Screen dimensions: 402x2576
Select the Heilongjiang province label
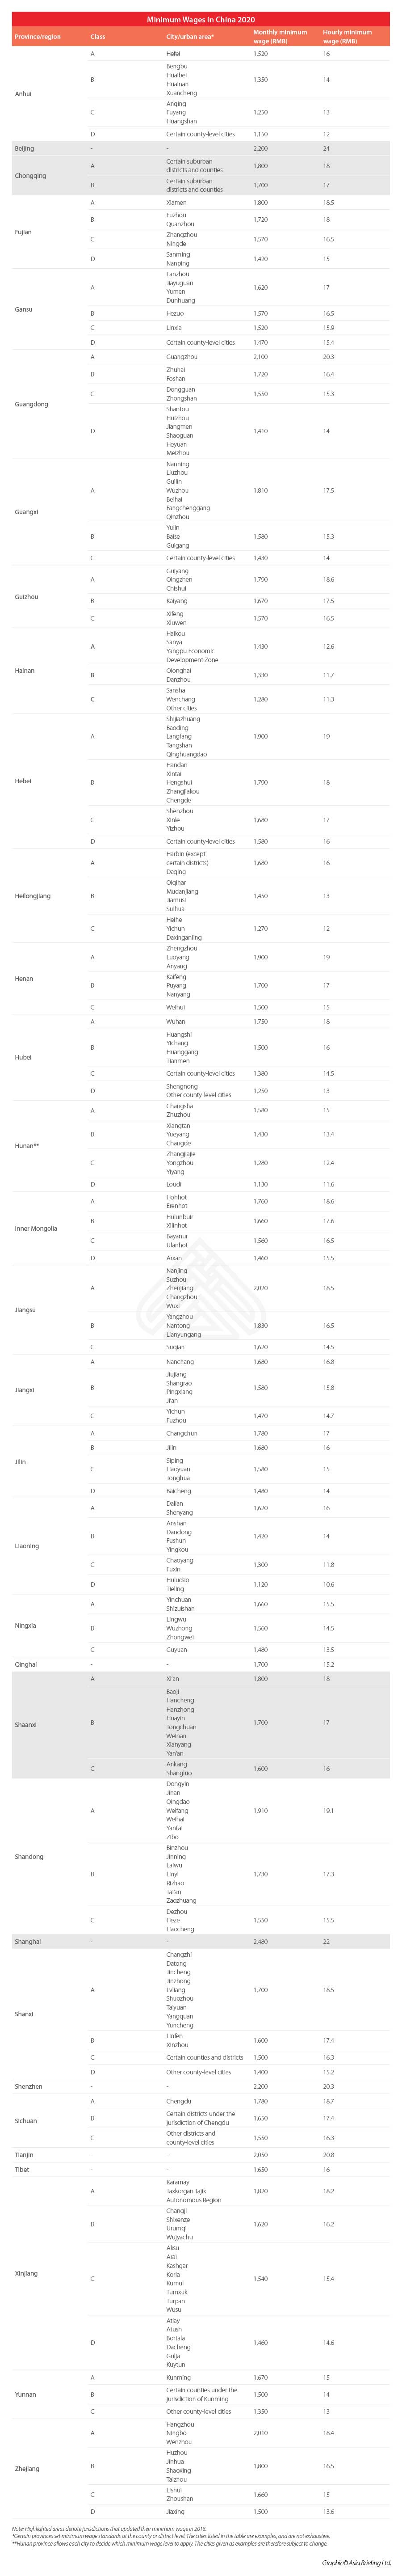(x=33, y=896)
